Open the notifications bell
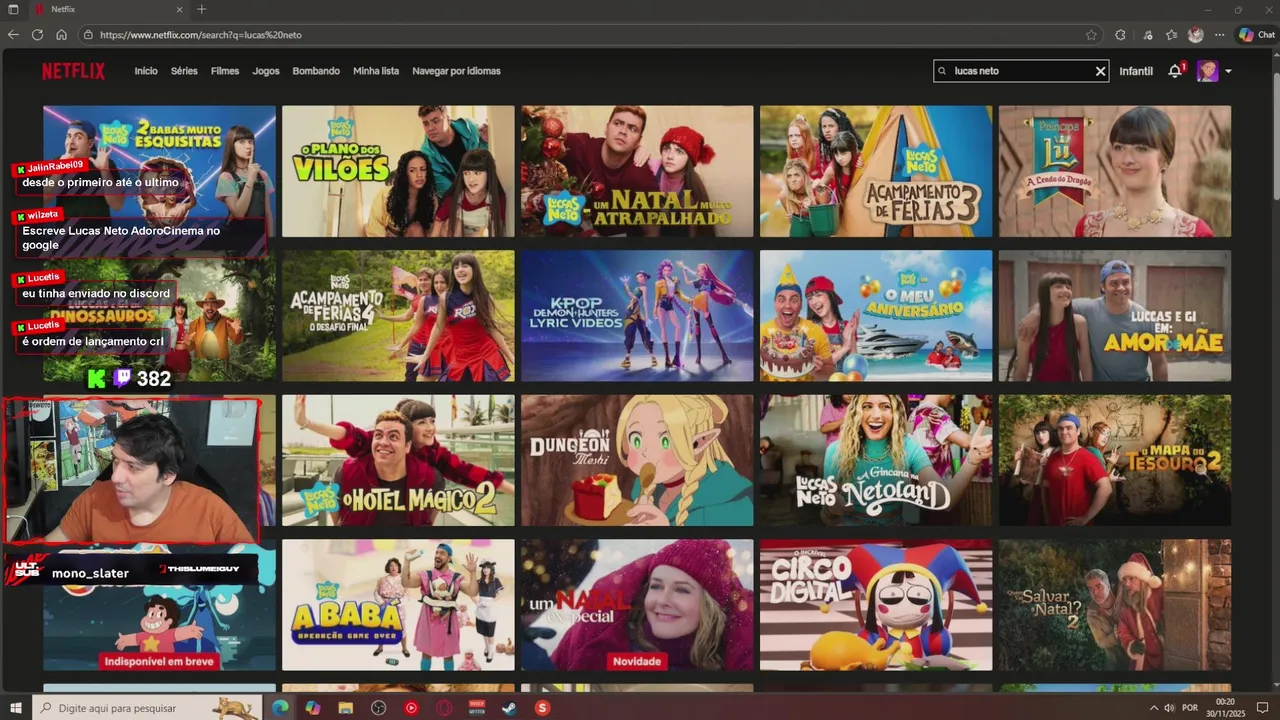Viewport: 1280px width, 720px height. 1175,71
